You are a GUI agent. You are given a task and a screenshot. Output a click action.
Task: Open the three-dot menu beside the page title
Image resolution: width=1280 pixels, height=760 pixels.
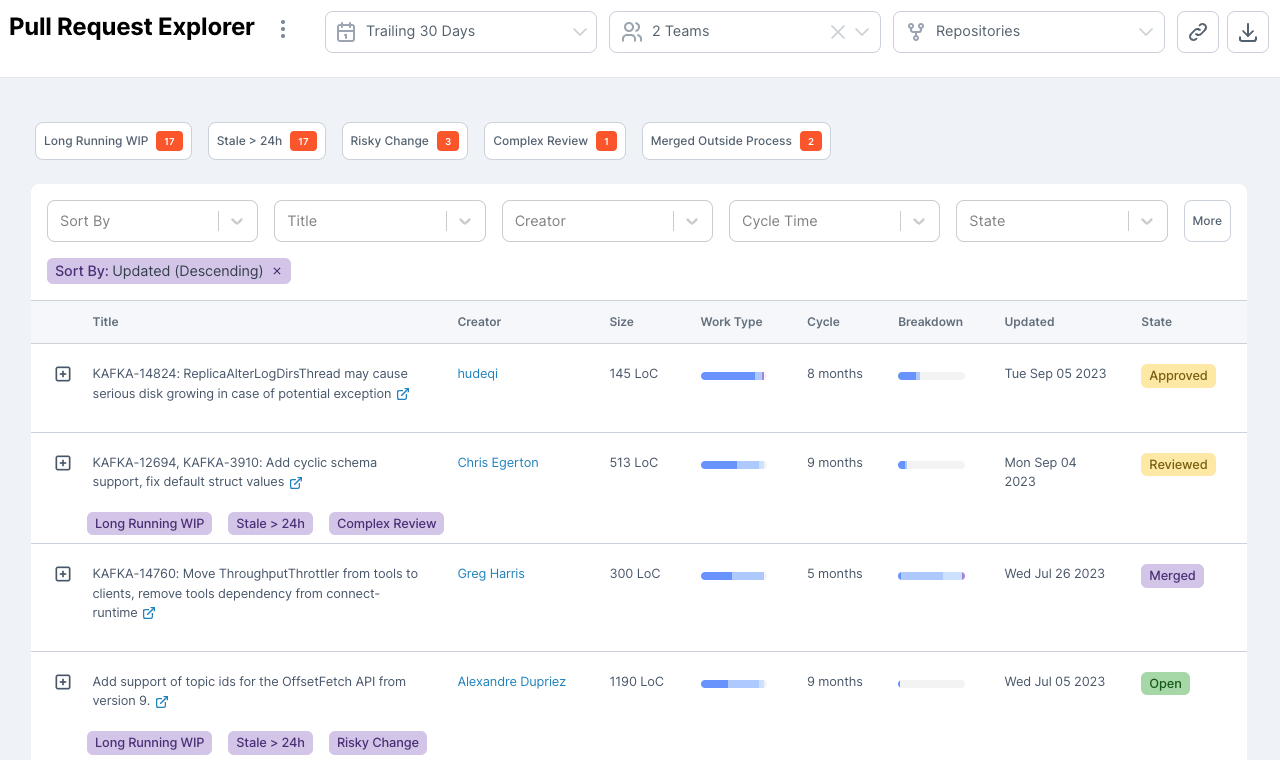283,30
